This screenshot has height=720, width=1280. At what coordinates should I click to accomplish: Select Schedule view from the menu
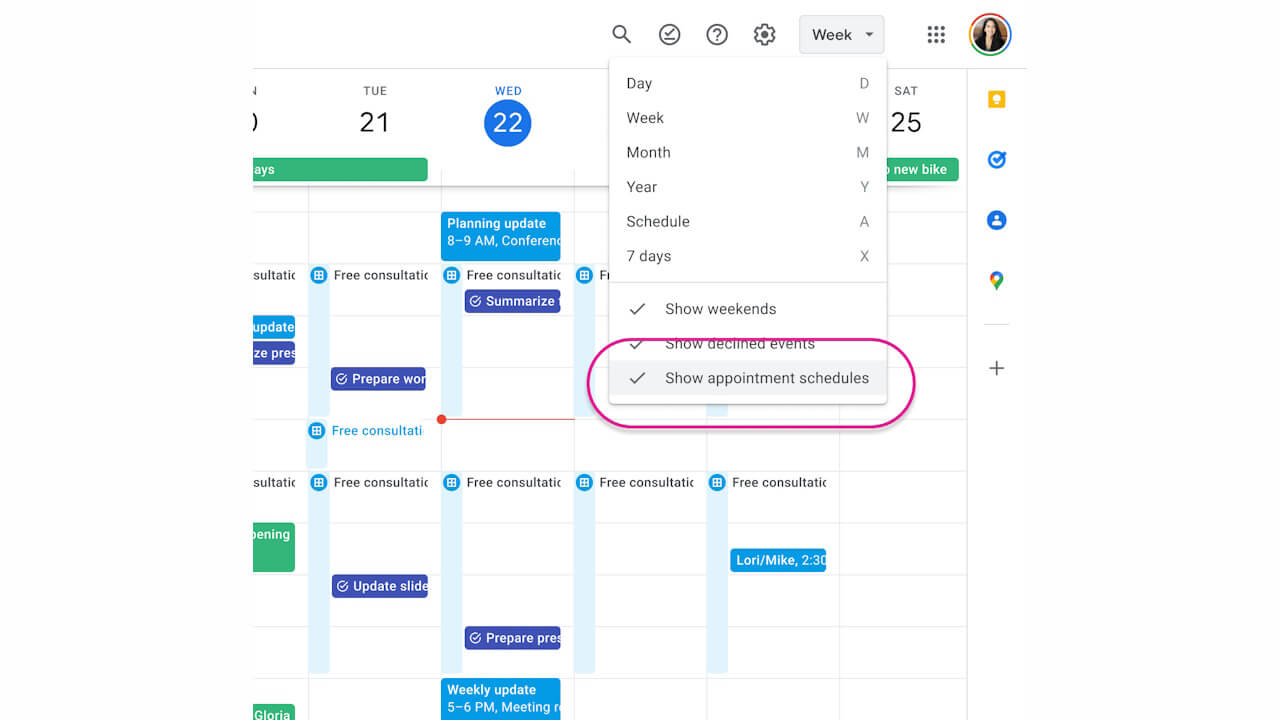tap(657, 221)
